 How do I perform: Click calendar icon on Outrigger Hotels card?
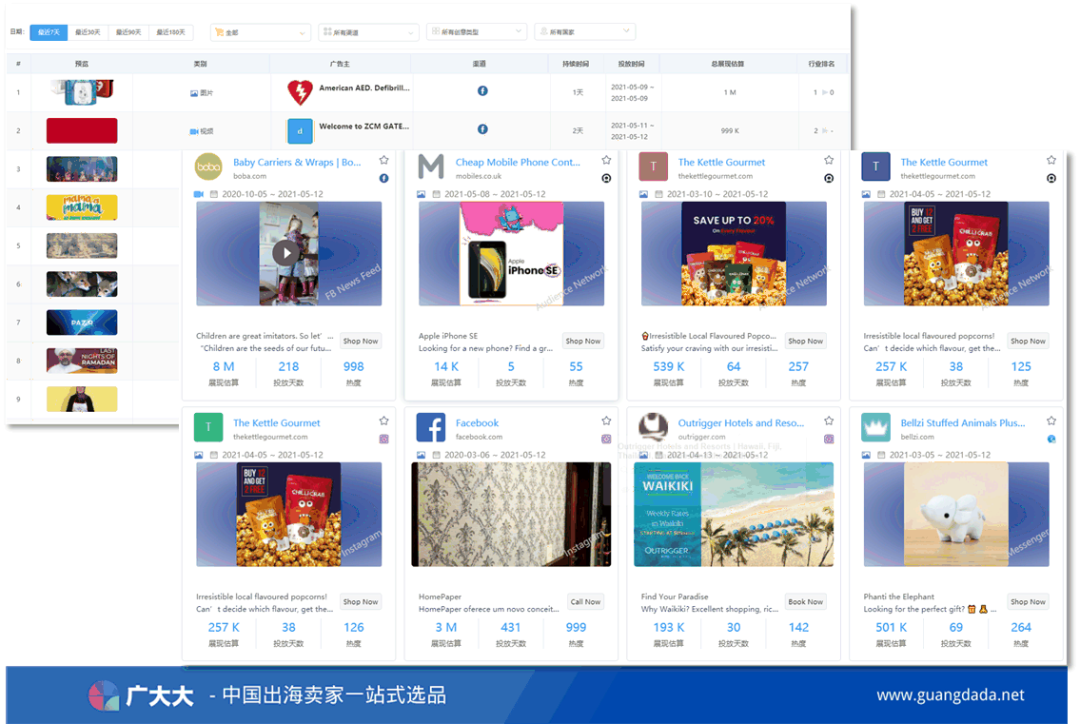pyautogui.click(x=658, y=455)
